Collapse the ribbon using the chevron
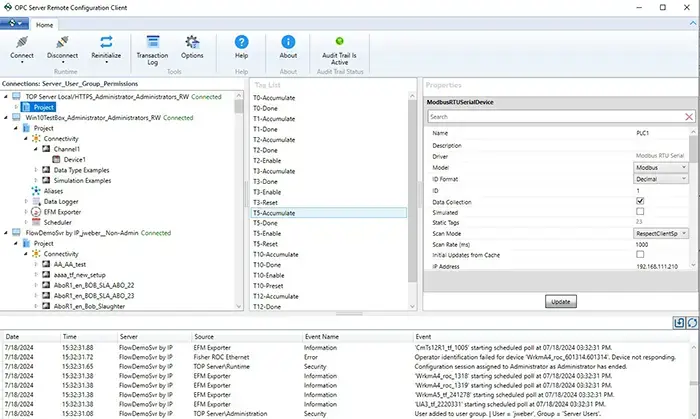This screenshot has width=700, height=419. click(x=692, y=23)
